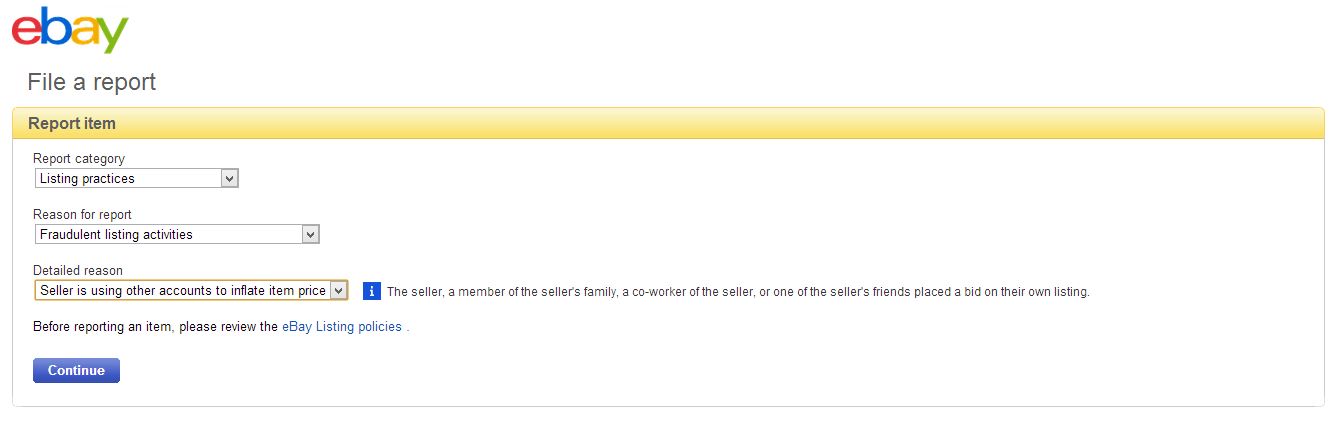This screenshot has height=439, width=1337.
Task: Click the Reason for report label
Action: (82, 215)
